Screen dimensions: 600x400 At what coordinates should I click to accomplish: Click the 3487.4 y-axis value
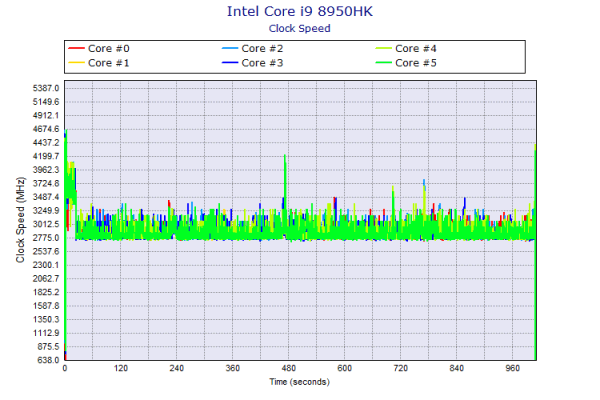coord(46,197)
